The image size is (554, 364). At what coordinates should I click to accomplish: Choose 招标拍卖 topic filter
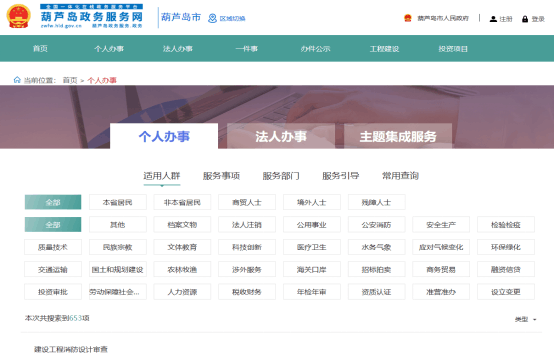click(376, 269)
